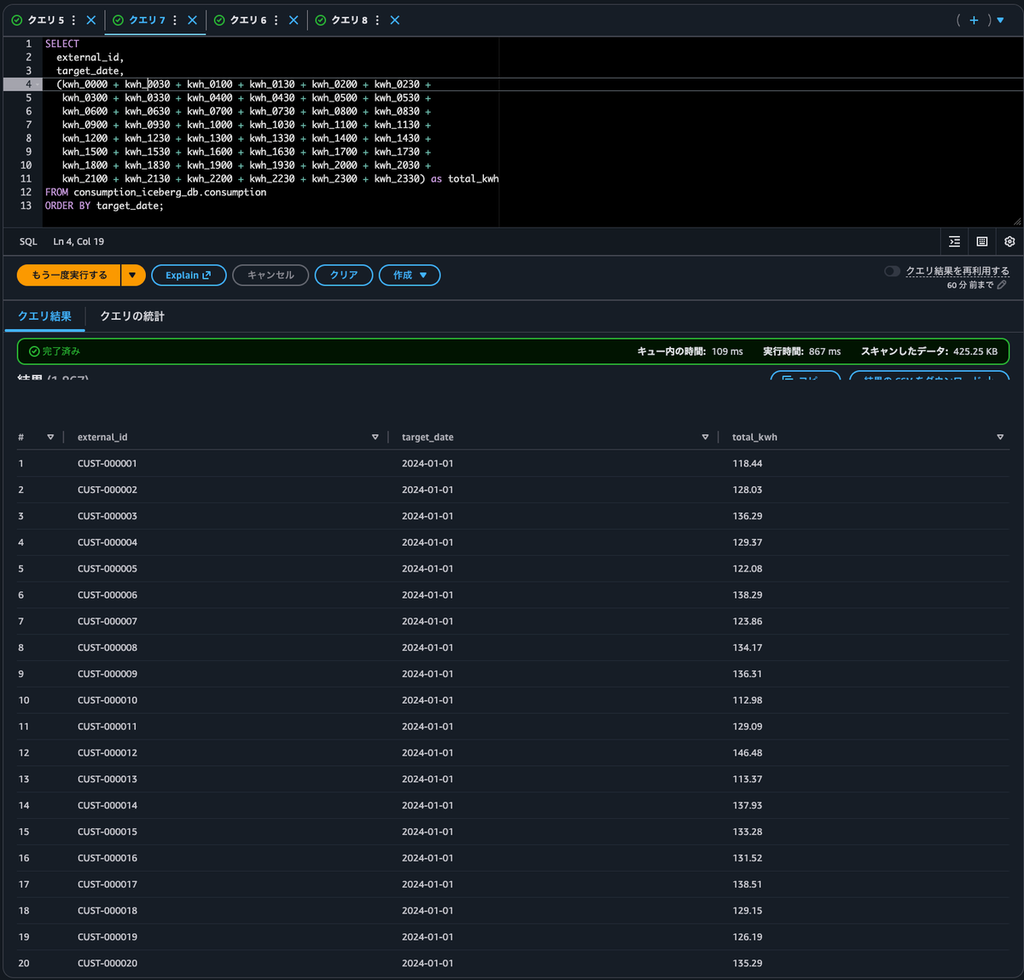Open run options dropdown arrow
This screenshot has height=980, width=1024.
point(133,276)
